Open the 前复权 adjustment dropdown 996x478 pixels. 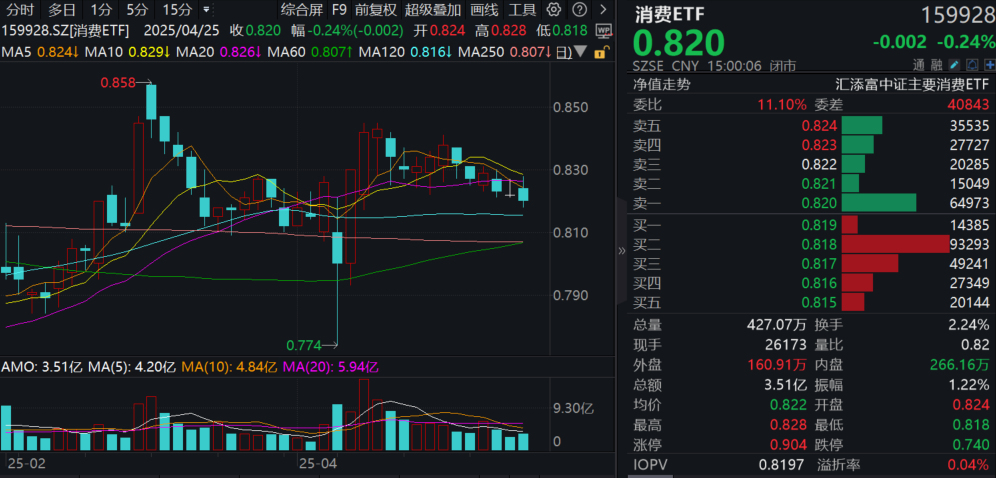click(x=375, y=10)
